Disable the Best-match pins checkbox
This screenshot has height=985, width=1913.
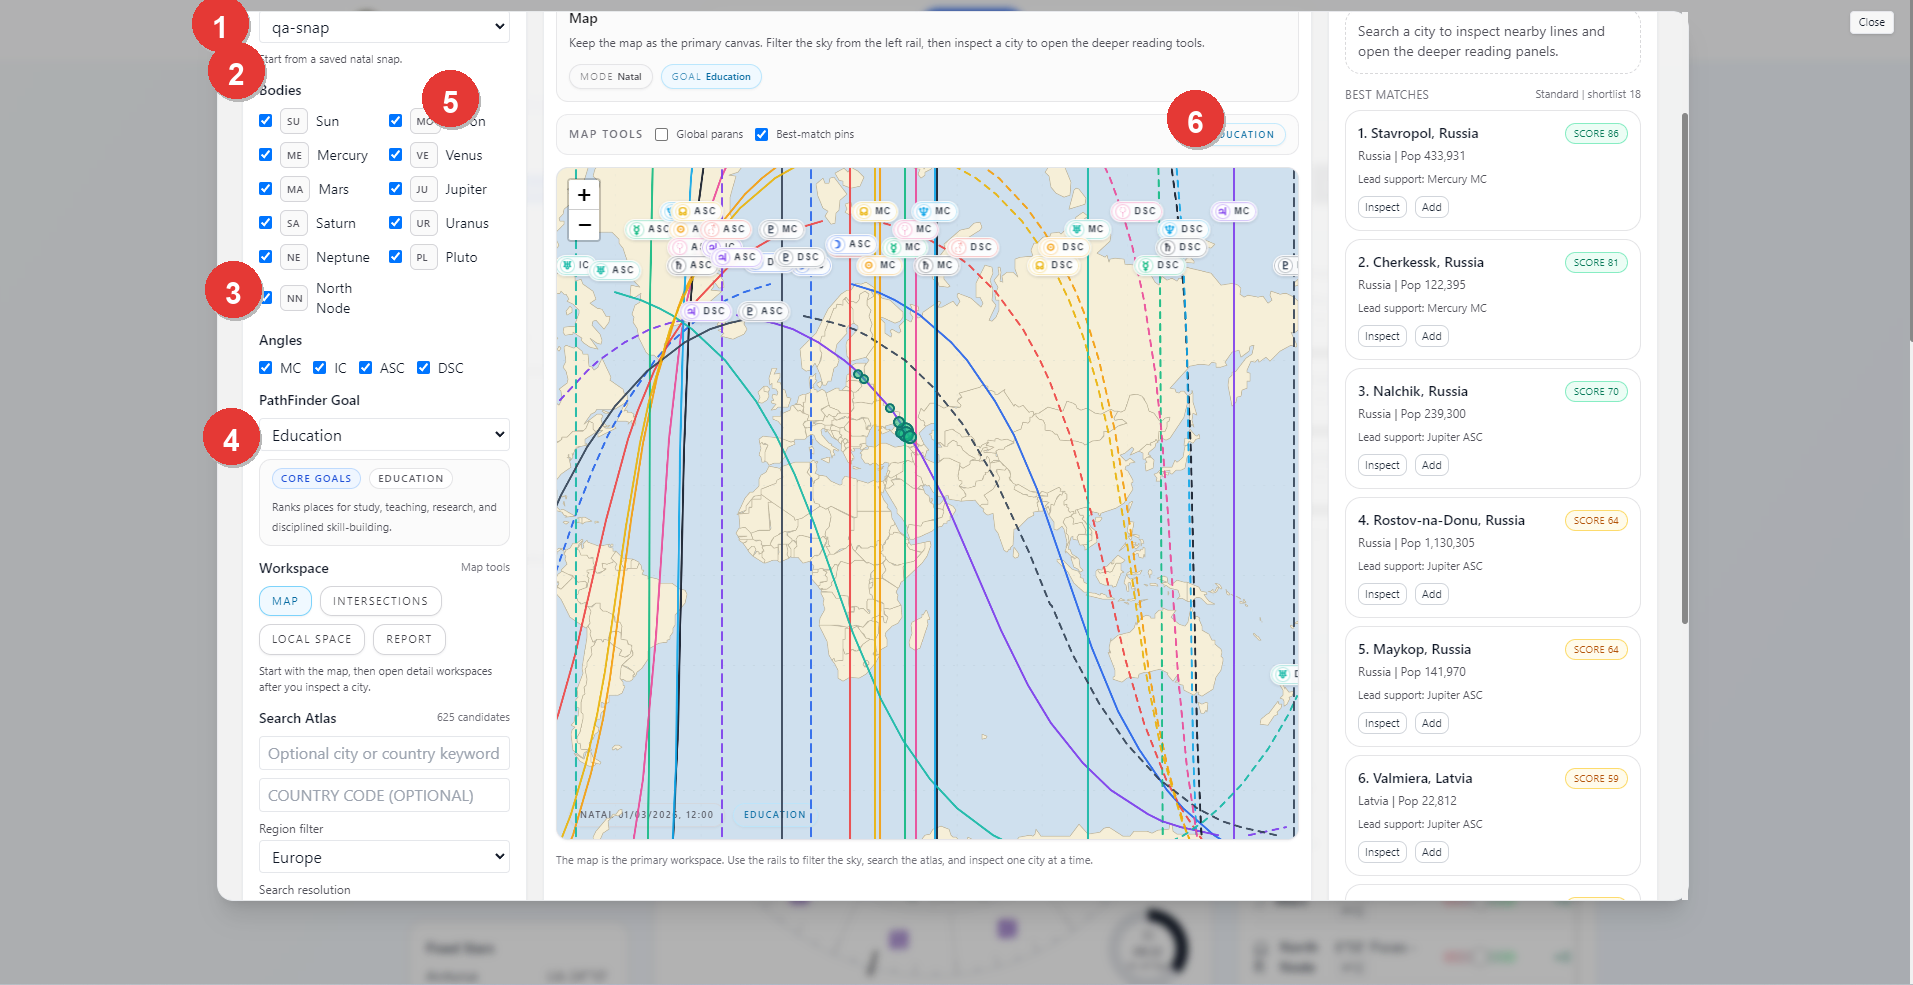pos(761,134)
